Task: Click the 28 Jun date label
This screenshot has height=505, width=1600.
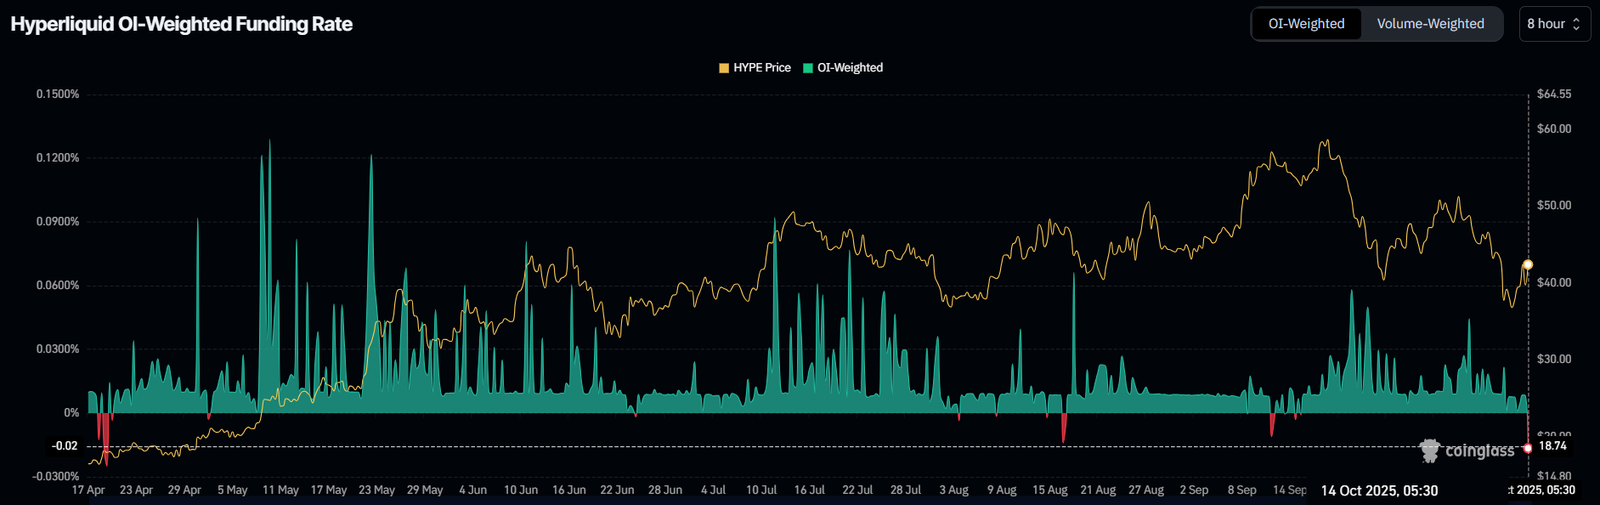Action: coord(665,490)
